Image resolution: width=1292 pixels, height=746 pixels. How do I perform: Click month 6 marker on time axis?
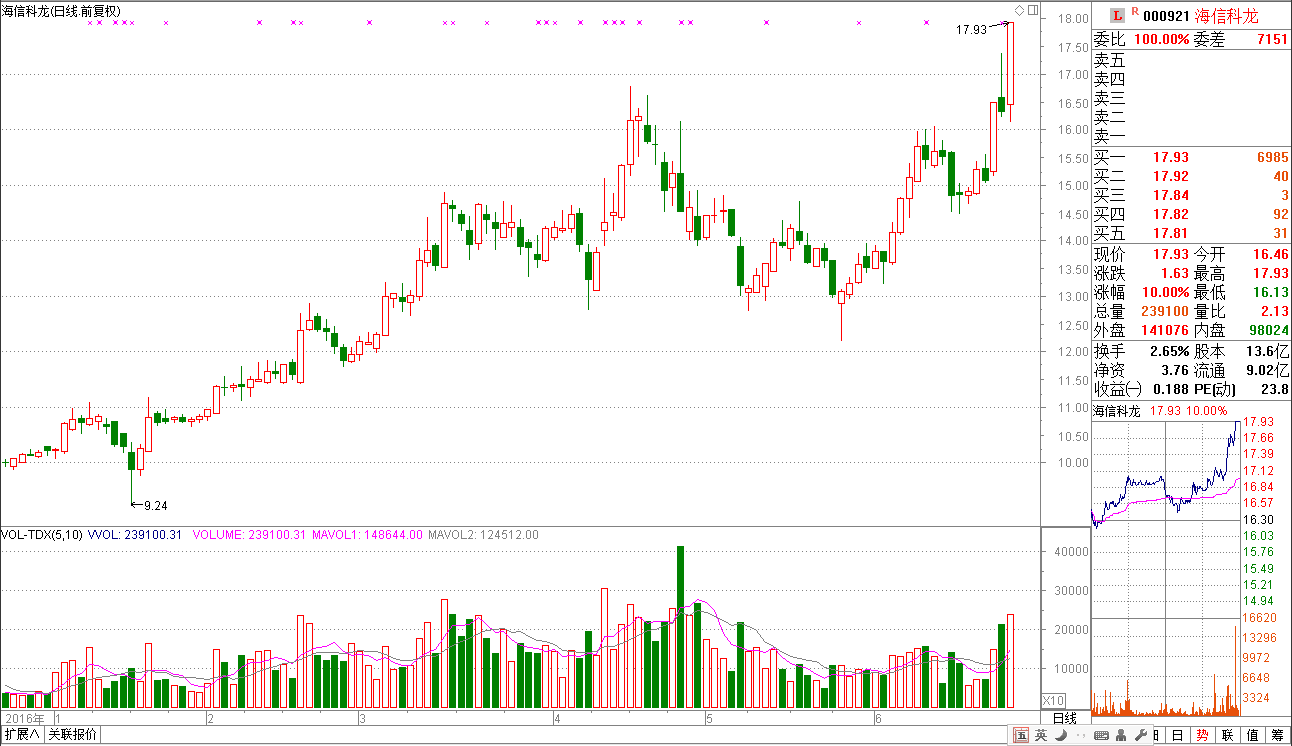click(877, 719)
